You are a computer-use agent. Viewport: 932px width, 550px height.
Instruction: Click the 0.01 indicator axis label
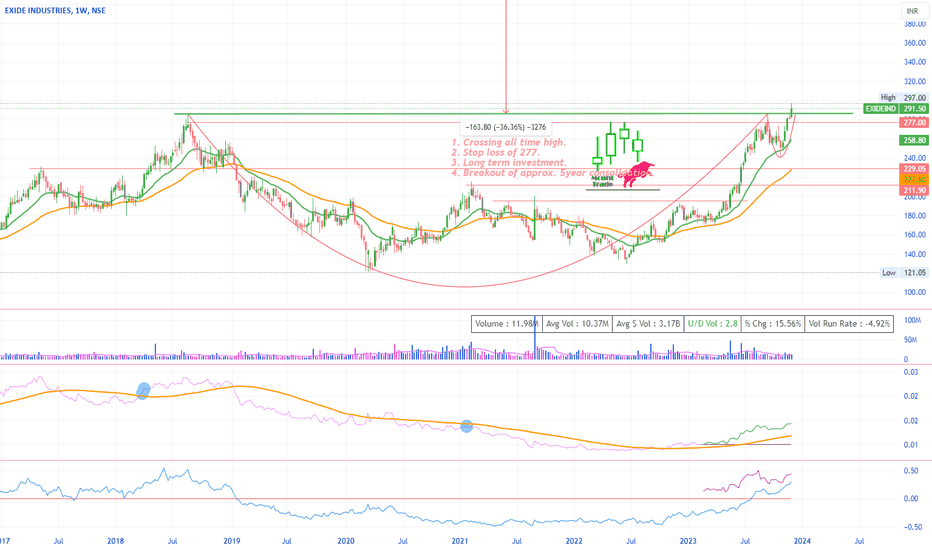click(x=911, y=445)
